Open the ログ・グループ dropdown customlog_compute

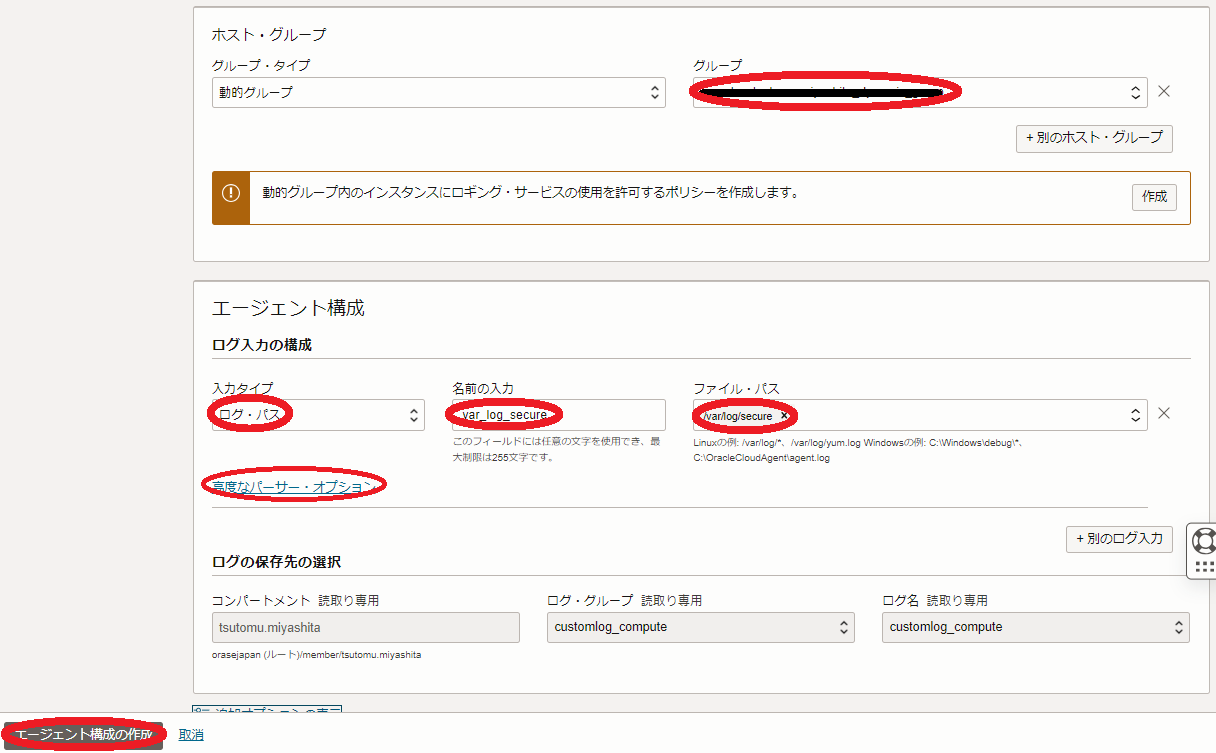[x=700, y=627]
